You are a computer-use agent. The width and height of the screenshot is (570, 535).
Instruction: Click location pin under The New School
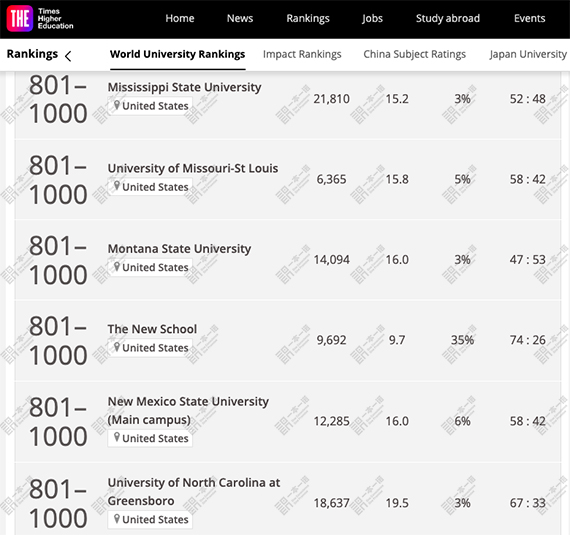[x=117, y=347]
